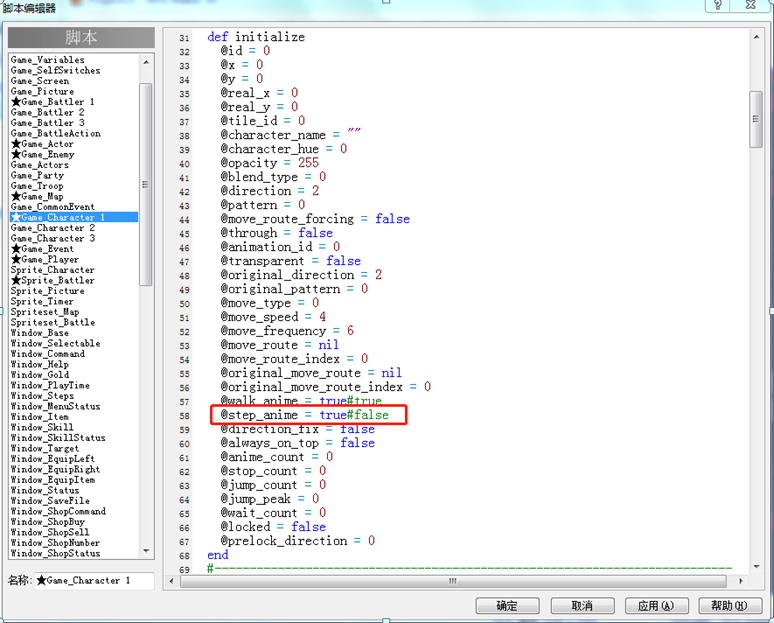This screenshot has width=774, height=623.
Task: Select Window_Gold script
Action: (x=40, y=375)
